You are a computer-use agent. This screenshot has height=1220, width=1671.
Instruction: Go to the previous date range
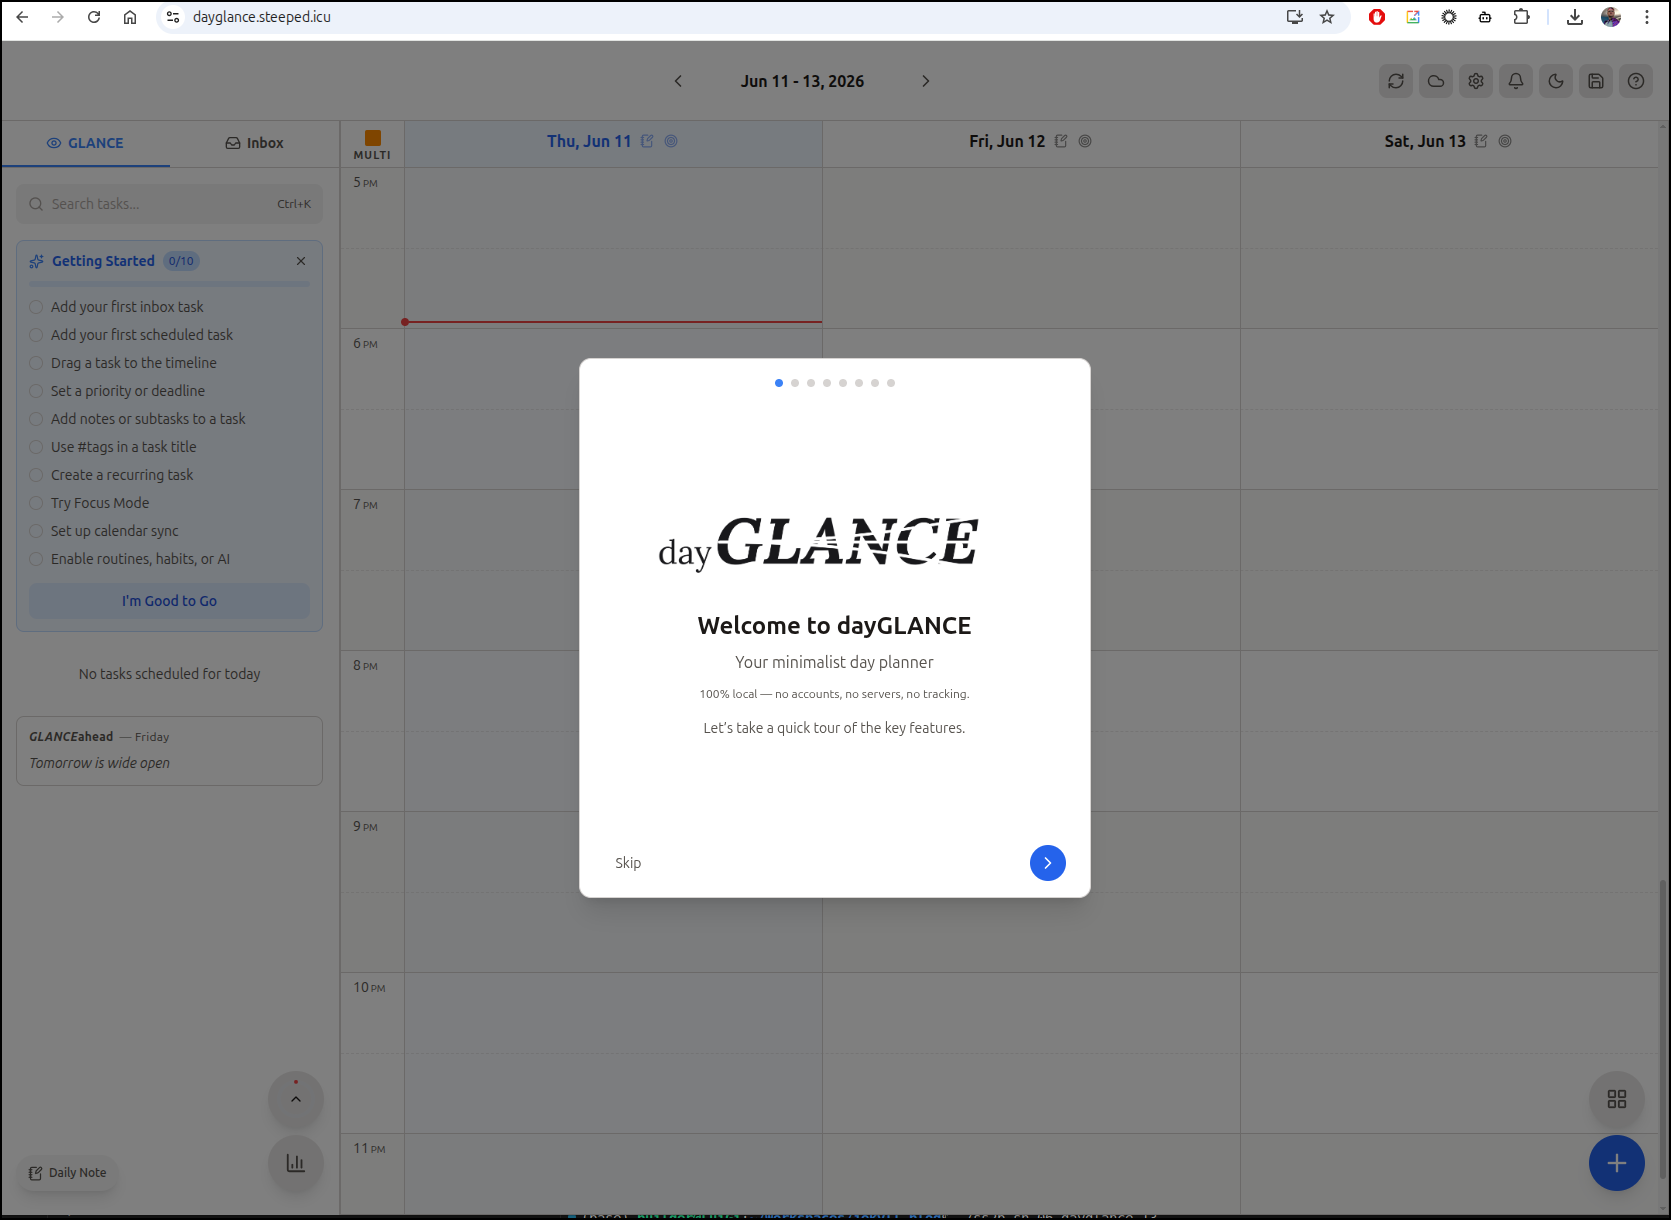point(678,81)
